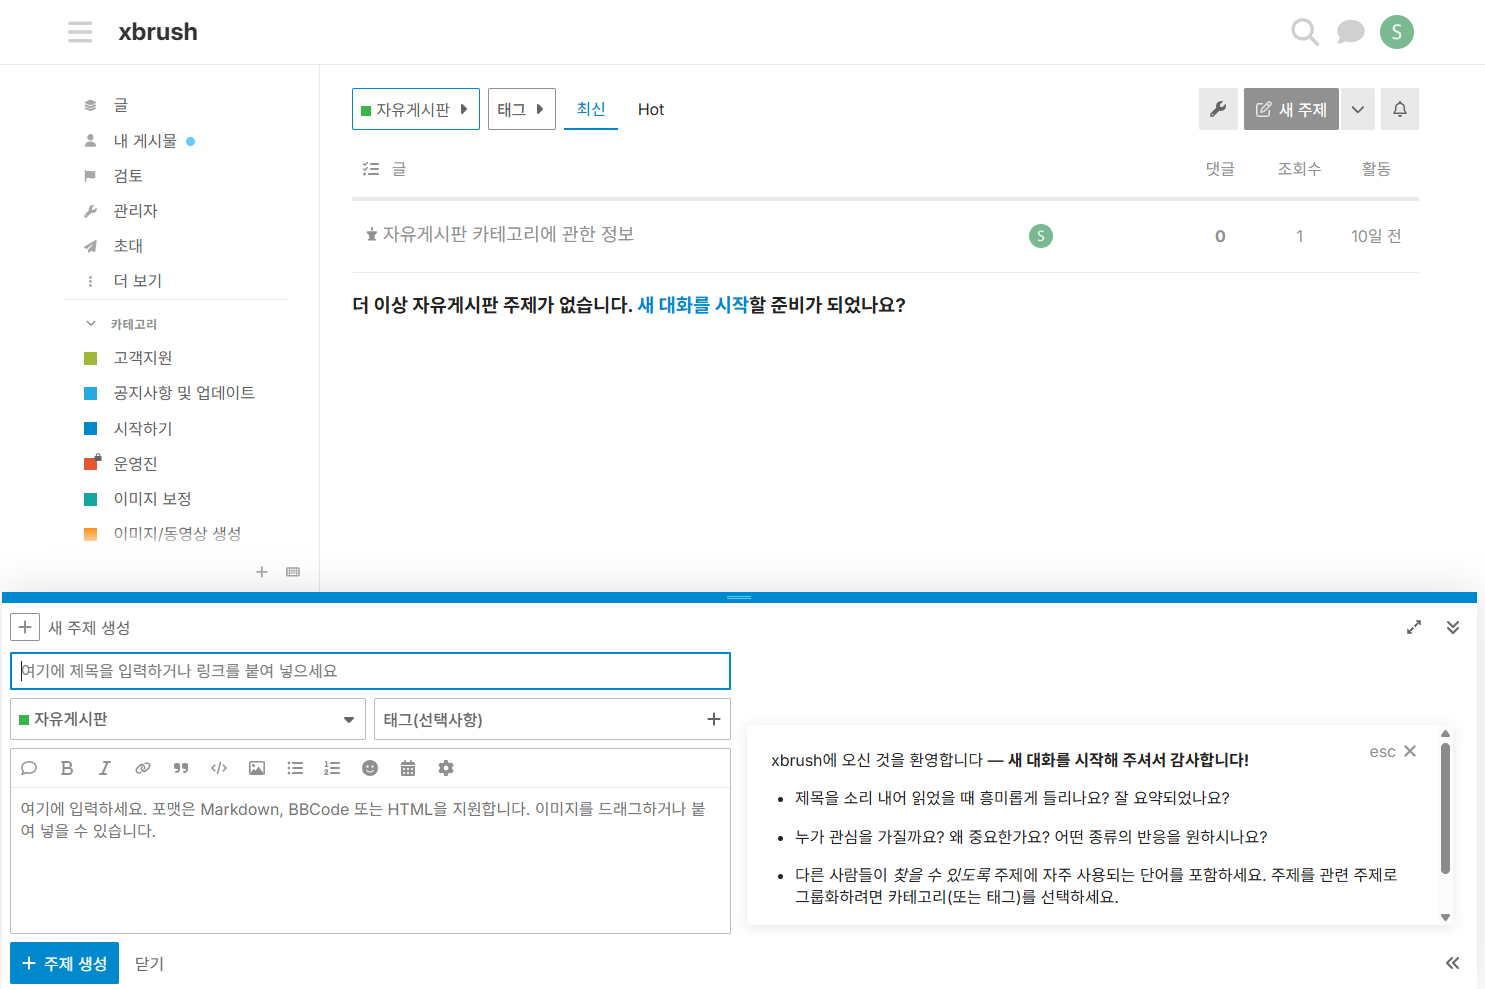
Task: Insert a date with the calendar icon
Action: 407,767
